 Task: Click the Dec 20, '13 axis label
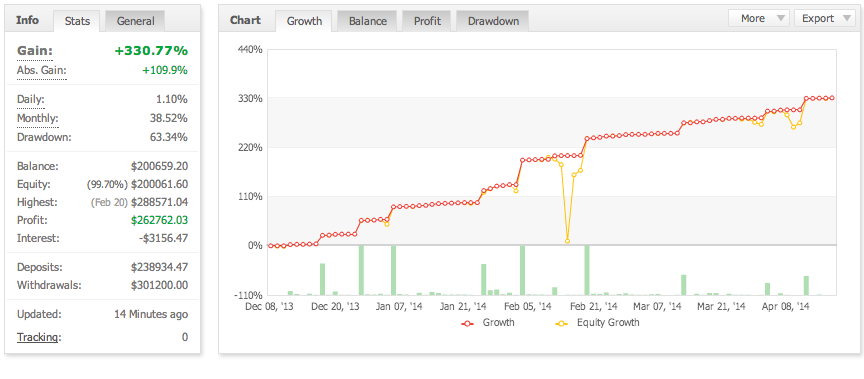coord(335,306)
